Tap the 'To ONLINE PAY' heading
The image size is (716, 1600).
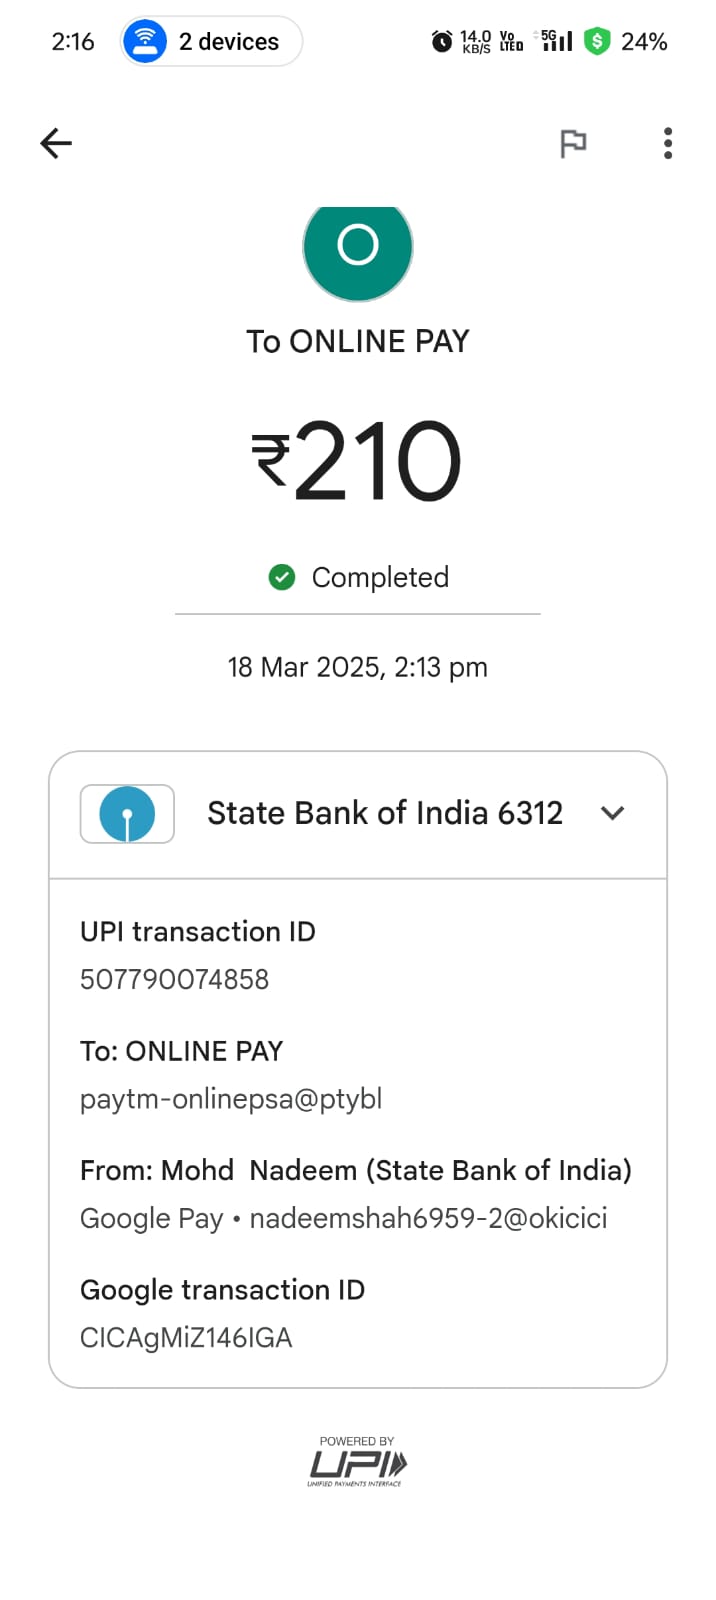point(358,342)
